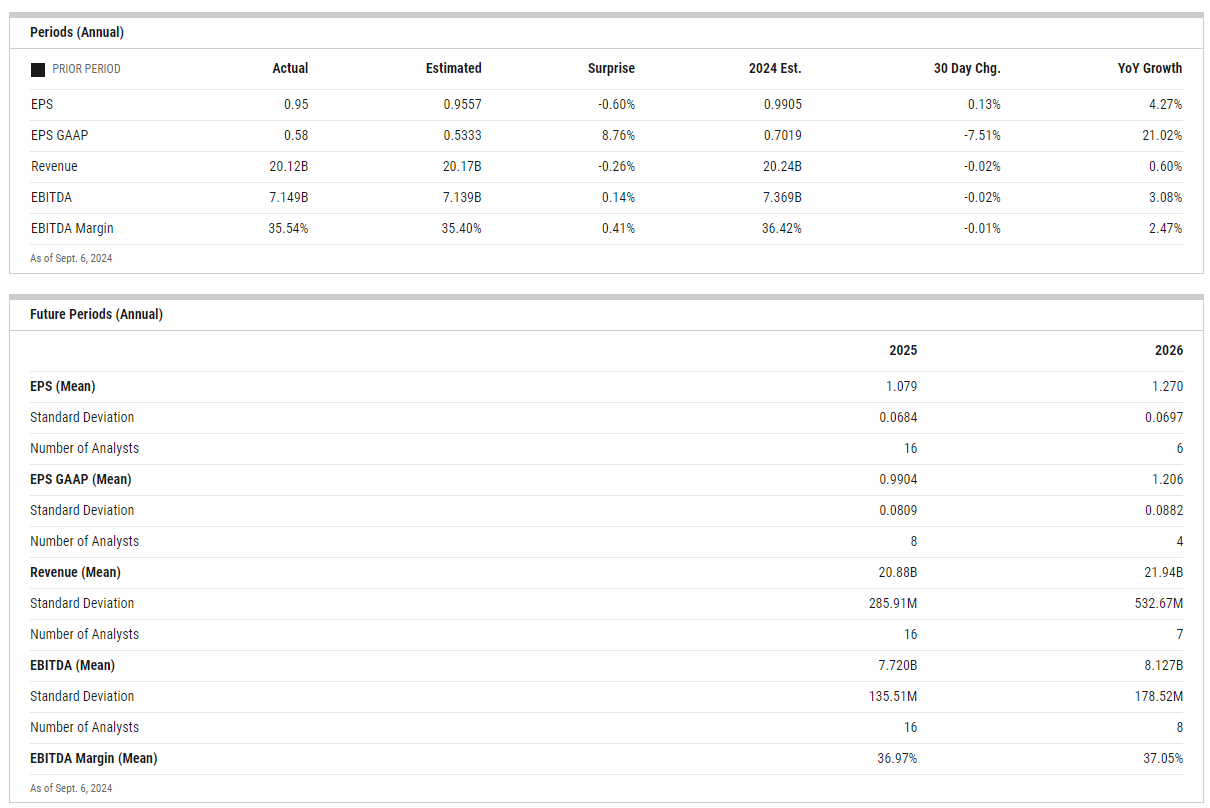This screenshot has width=1210, height=808.
Task: Click the Periods (Annual) panel title
Action: click(77, 32)
